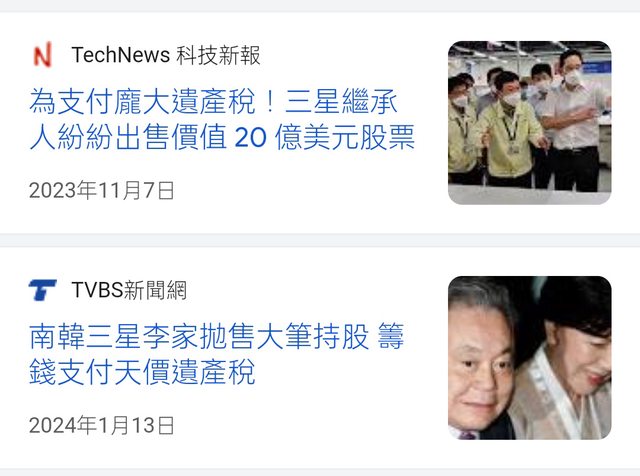Viewport: 640px width, 476px height.
Task: Click the 三星繼承 text in first headline
Action: [x=341, y=101]
